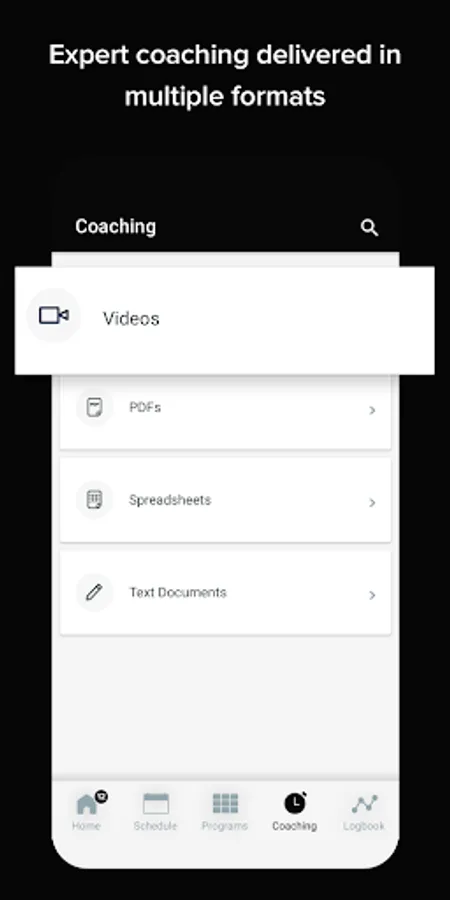Expand the Text Documents chevron

[x=372, y=595]
